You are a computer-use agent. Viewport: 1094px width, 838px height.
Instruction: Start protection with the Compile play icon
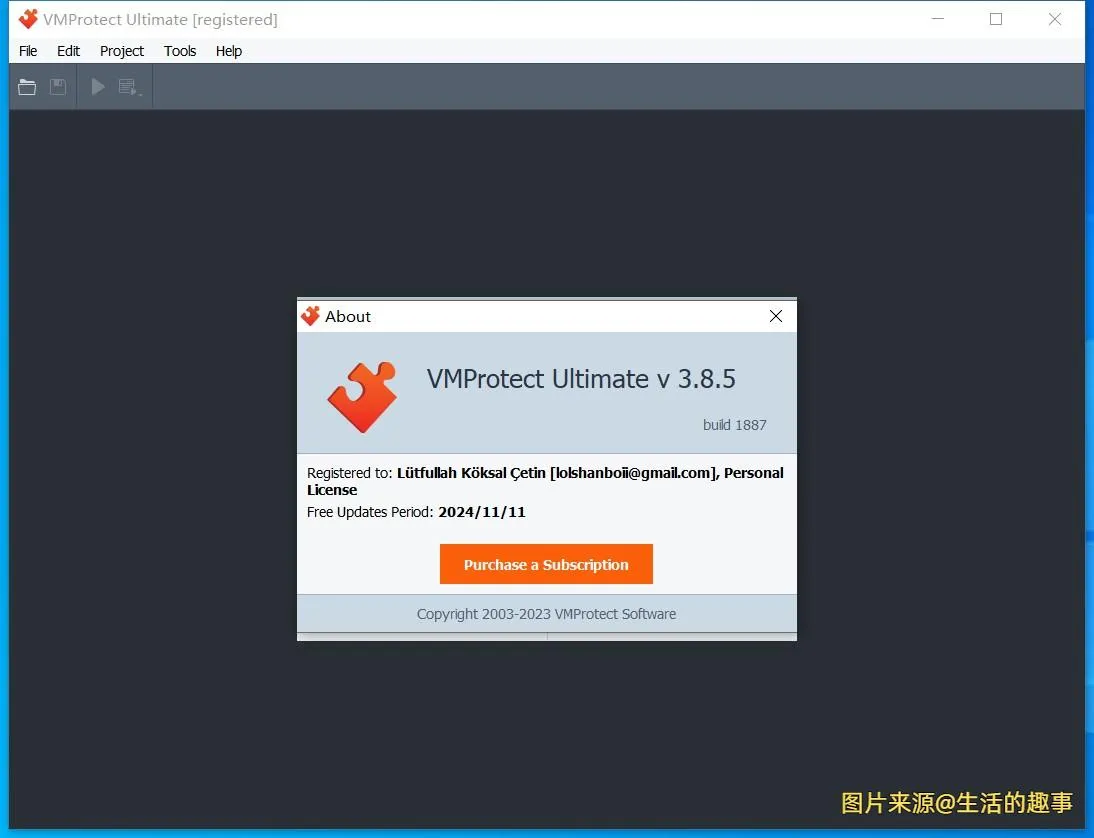click(x=97, y=86)
